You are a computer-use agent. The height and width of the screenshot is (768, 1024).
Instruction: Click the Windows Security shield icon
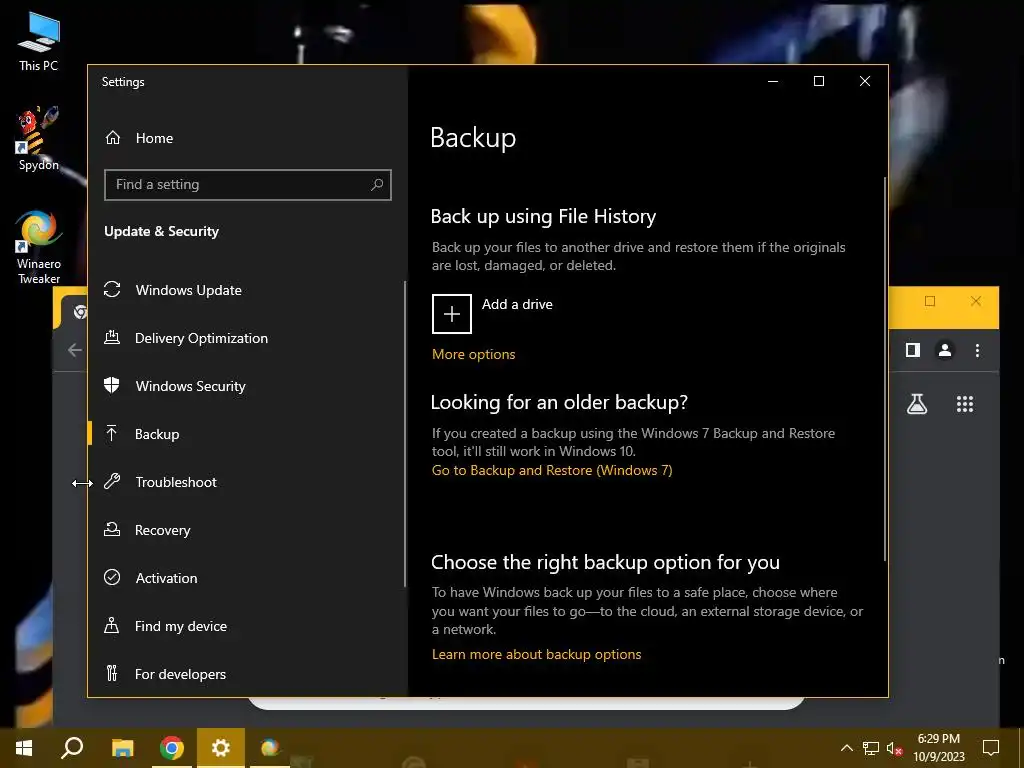pos(112,385)
